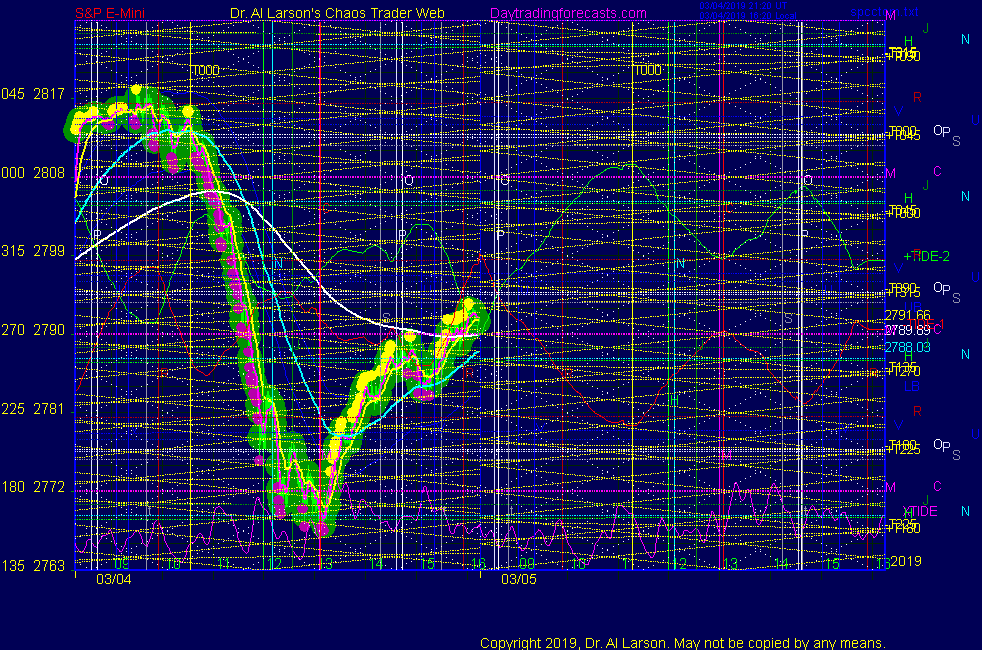Click the blue "LB" label
982x650 pixels.
pyautogui.click(x=912, y=386)
